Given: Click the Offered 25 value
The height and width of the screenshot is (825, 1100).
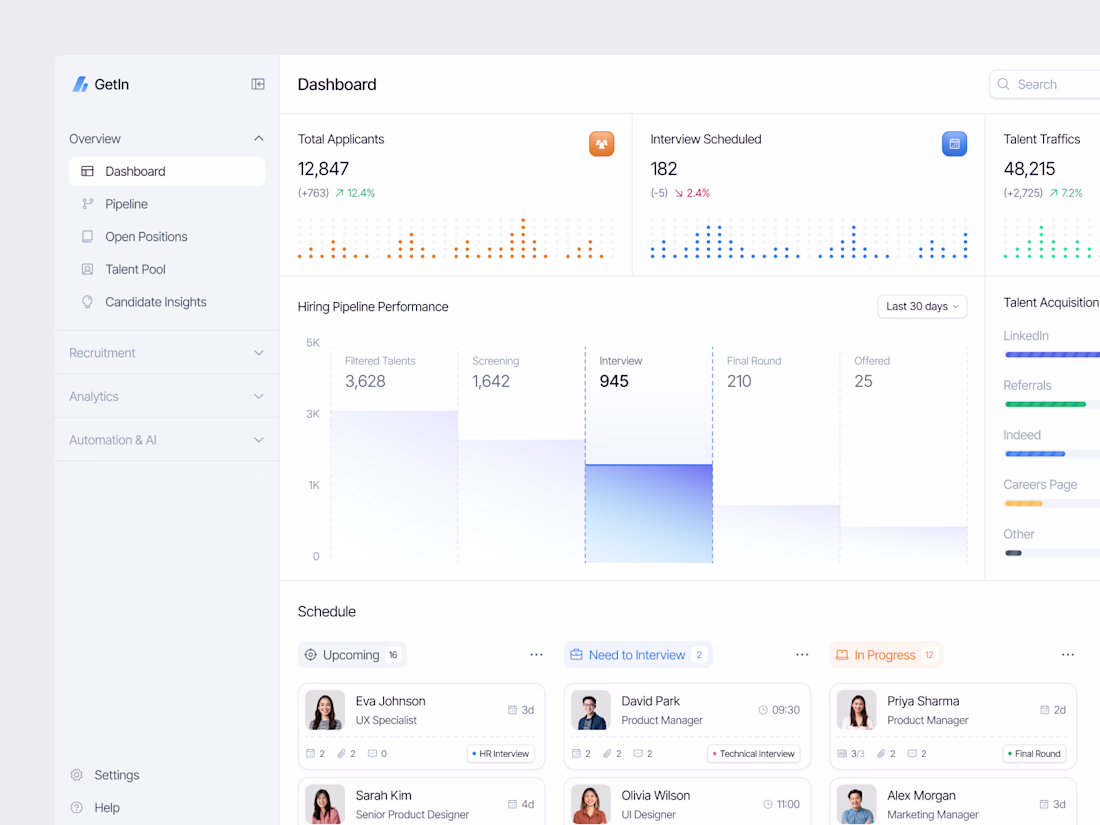Looking at the screenshot, I should [x=863, y=381].
